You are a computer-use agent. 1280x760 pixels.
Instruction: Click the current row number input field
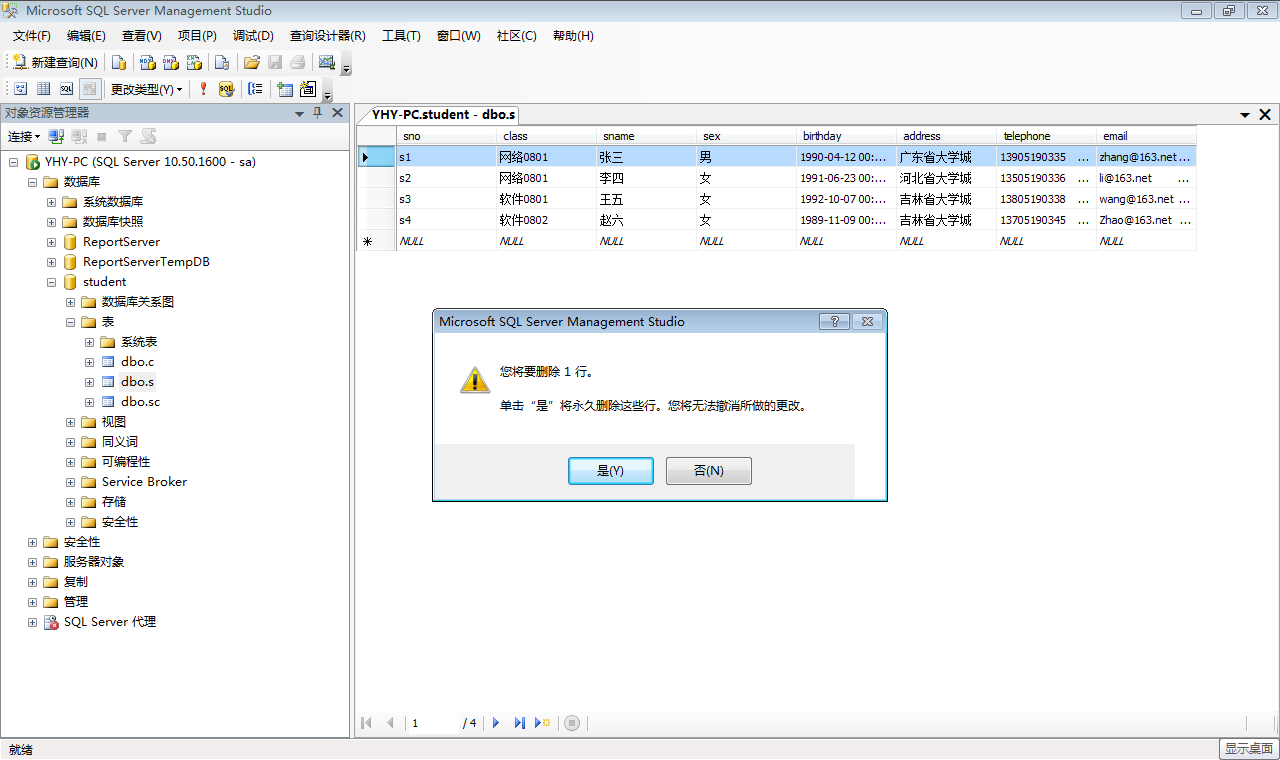point(433,723)
